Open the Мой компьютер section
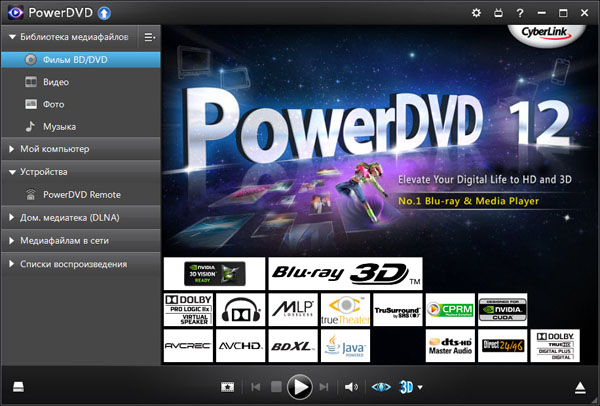This screenshot has height=406, width=600. (x=81, y=149)
